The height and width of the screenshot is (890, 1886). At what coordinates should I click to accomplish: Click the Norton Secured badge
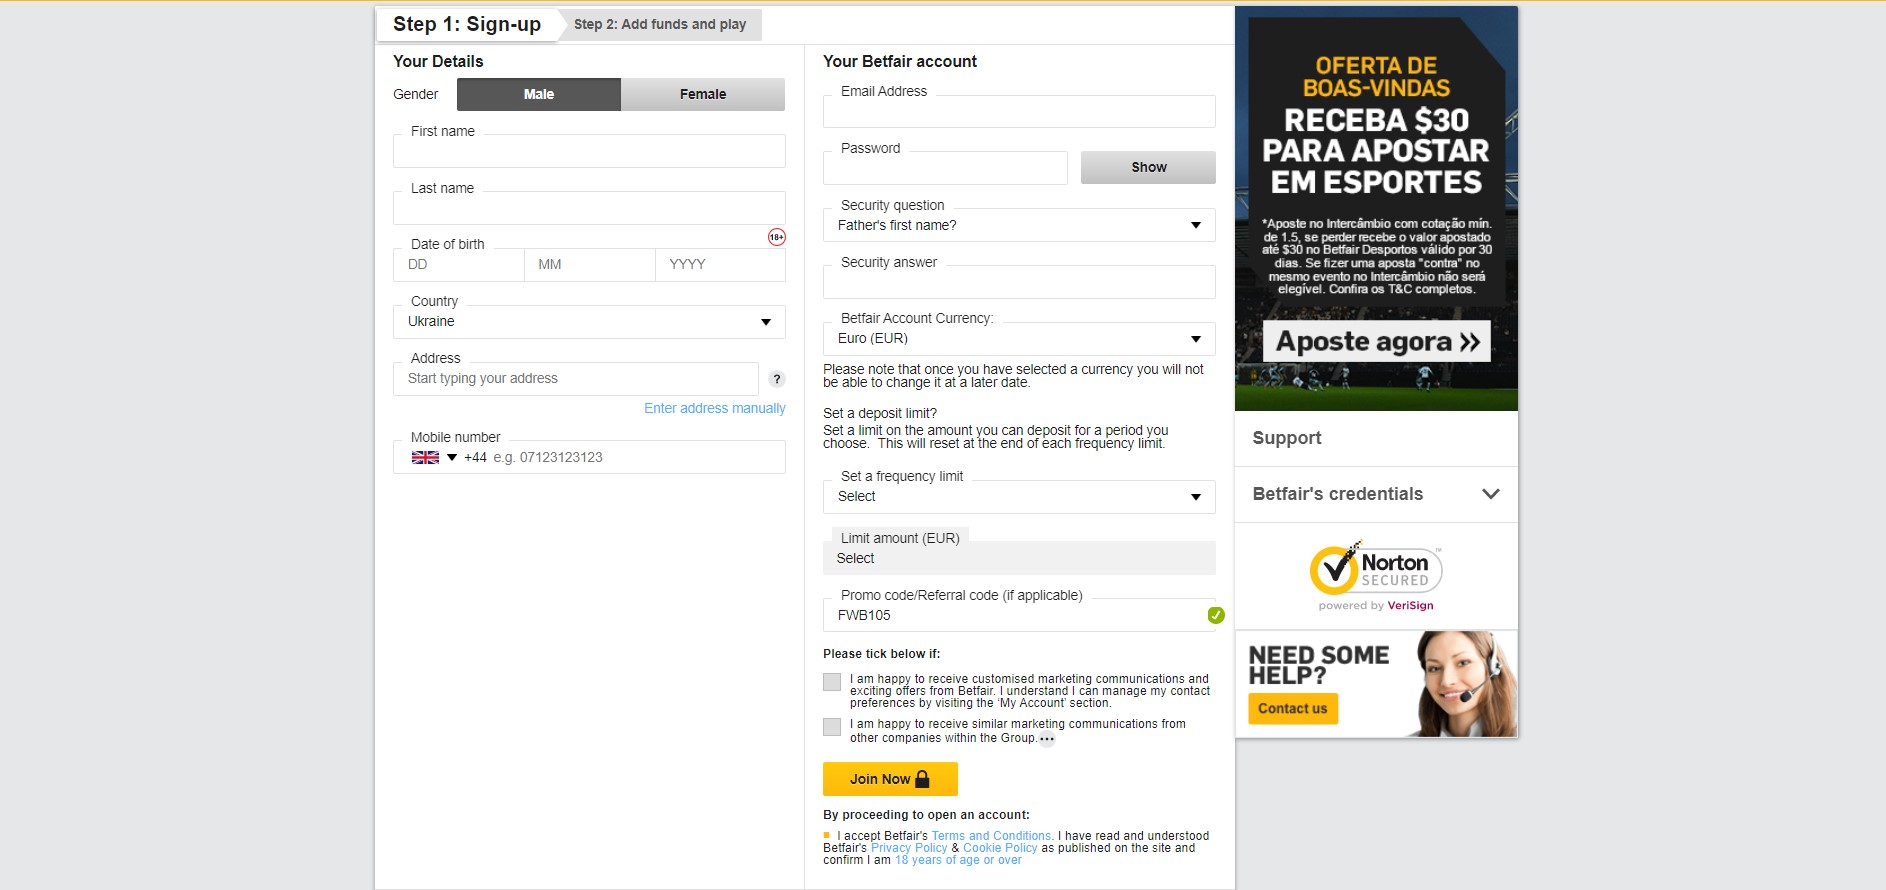[x=1376, y=575]
